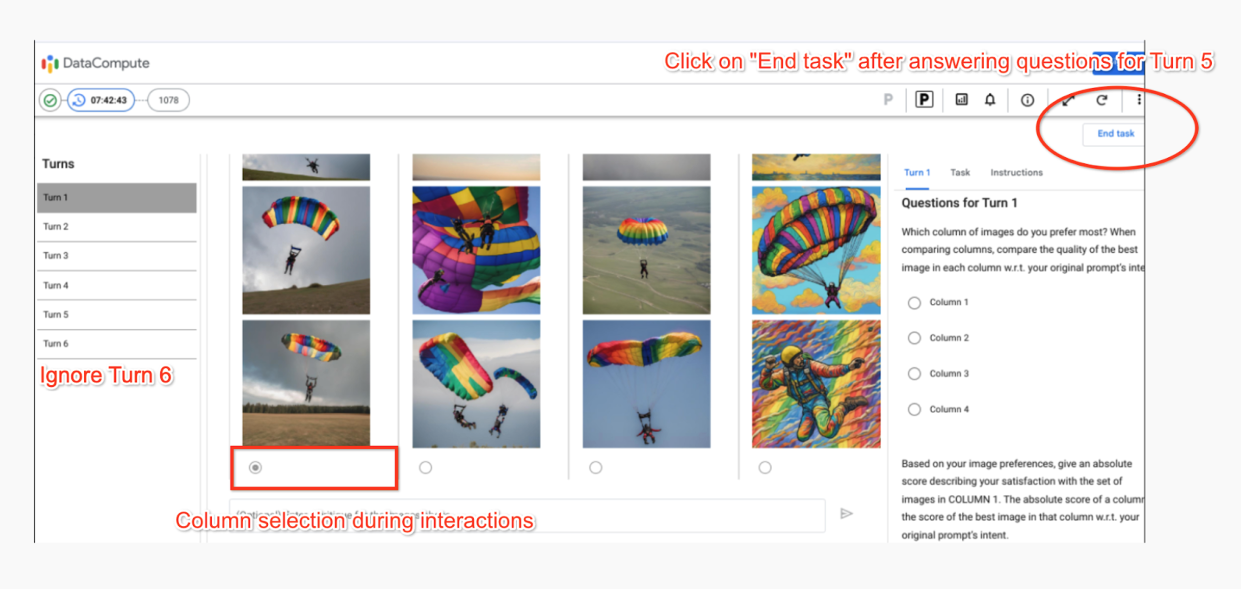
Task: Click the expand fullscreen arrows icon
Action: click(1069, 100)
